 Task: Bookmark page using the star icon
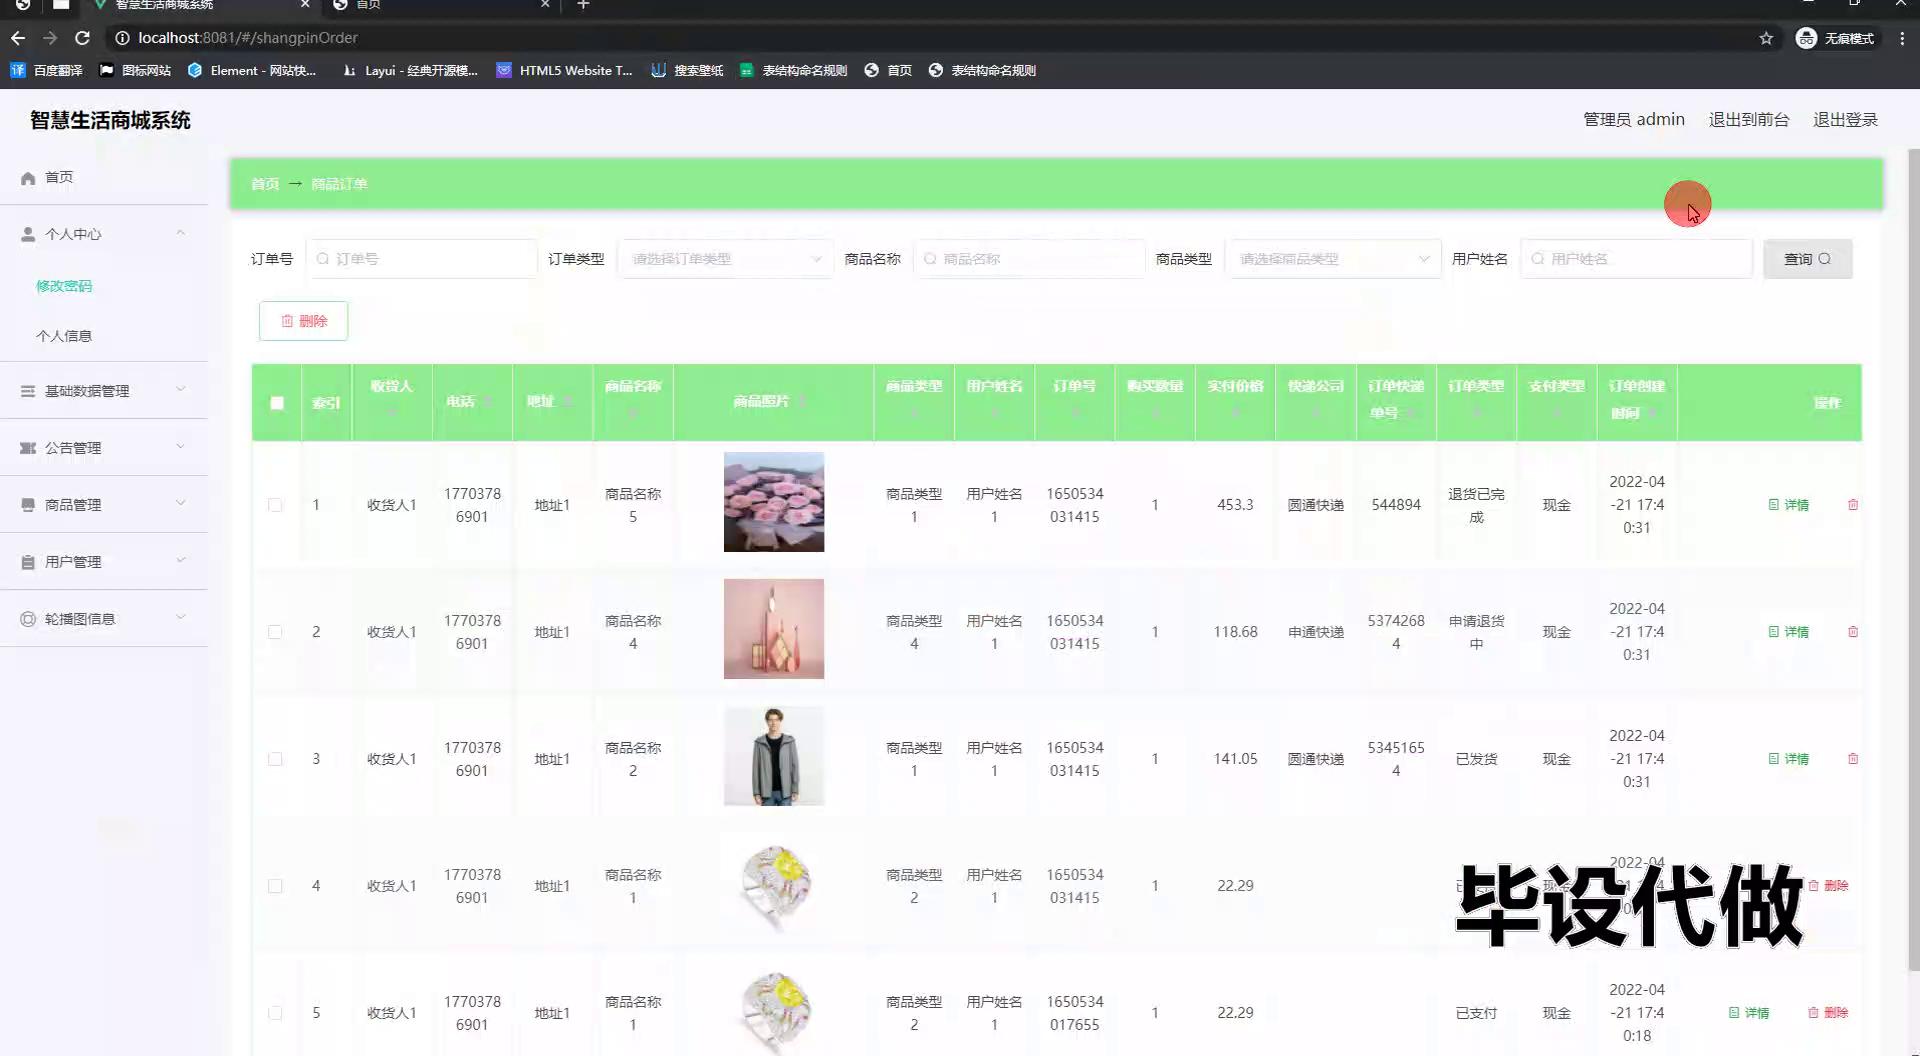tap(1766, 38)
